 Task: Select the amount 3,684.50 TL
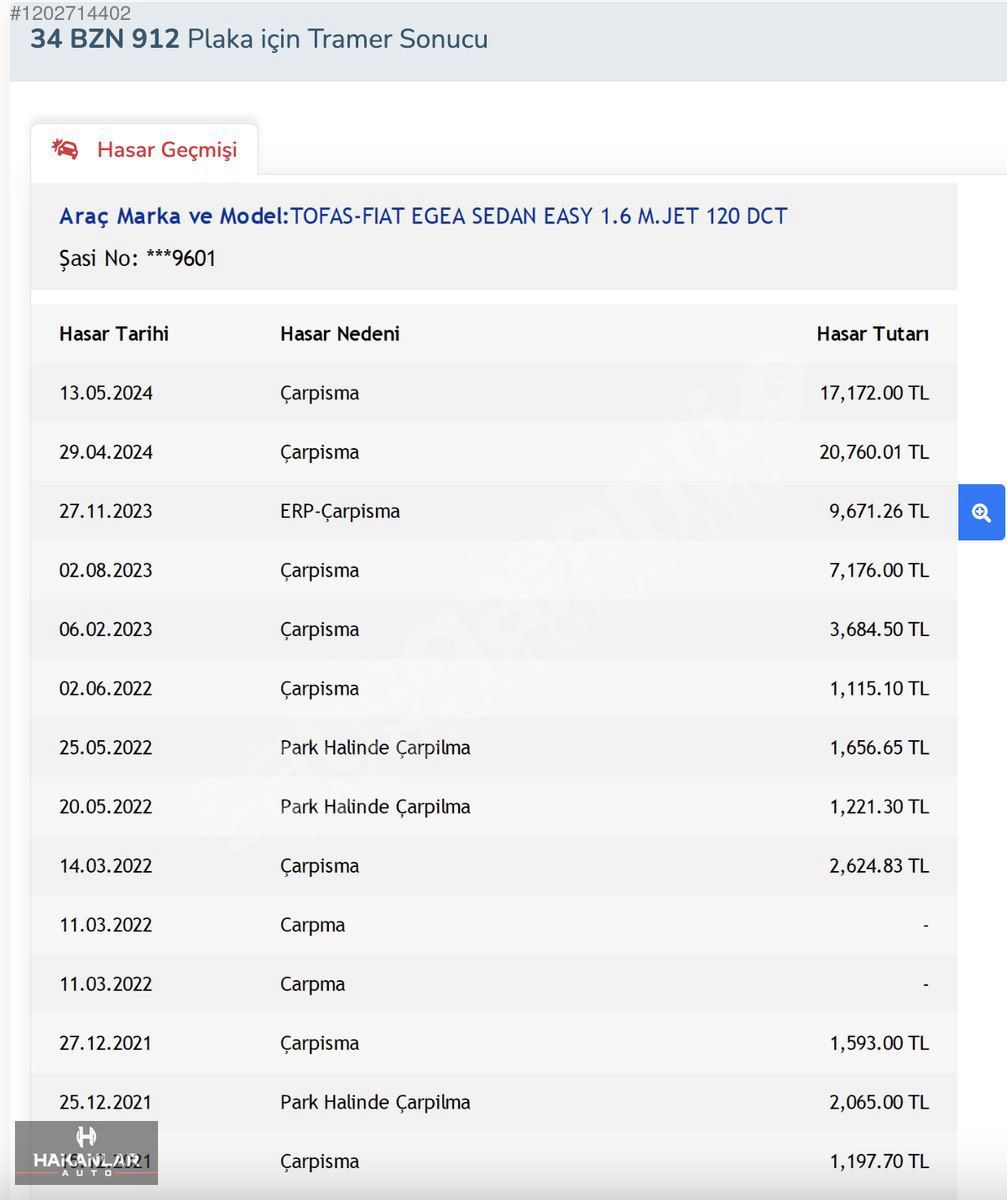coord(879,629)
